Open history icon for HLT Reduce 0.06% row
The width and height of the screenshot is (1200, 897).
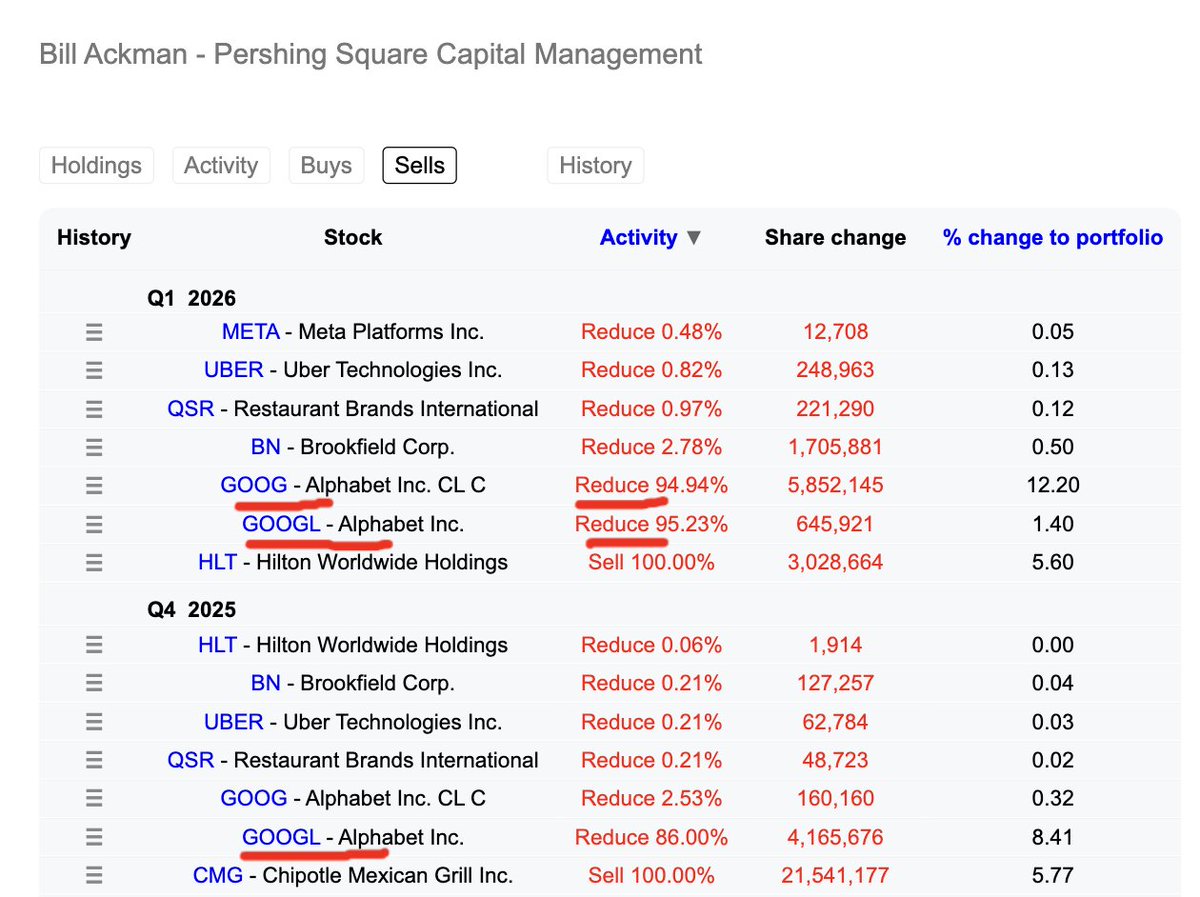[x=94, y=645]
